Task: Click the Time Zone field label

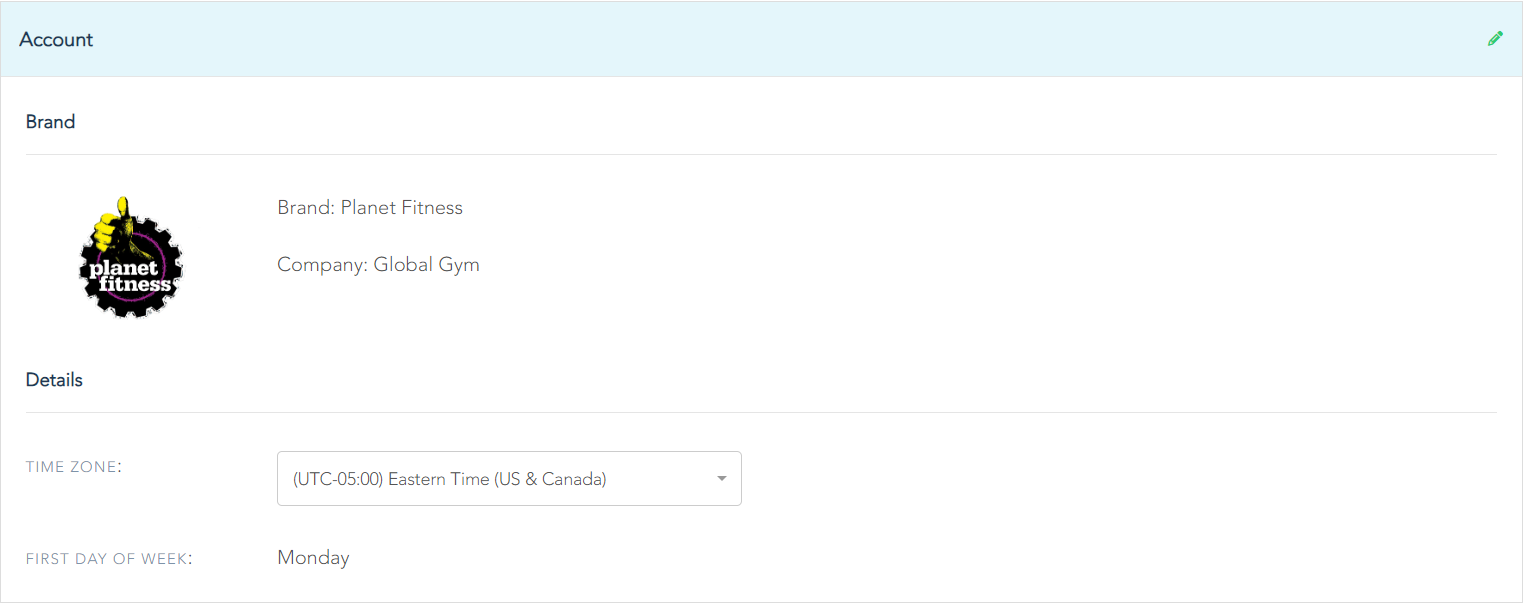Action: click(x=73, y=466)
